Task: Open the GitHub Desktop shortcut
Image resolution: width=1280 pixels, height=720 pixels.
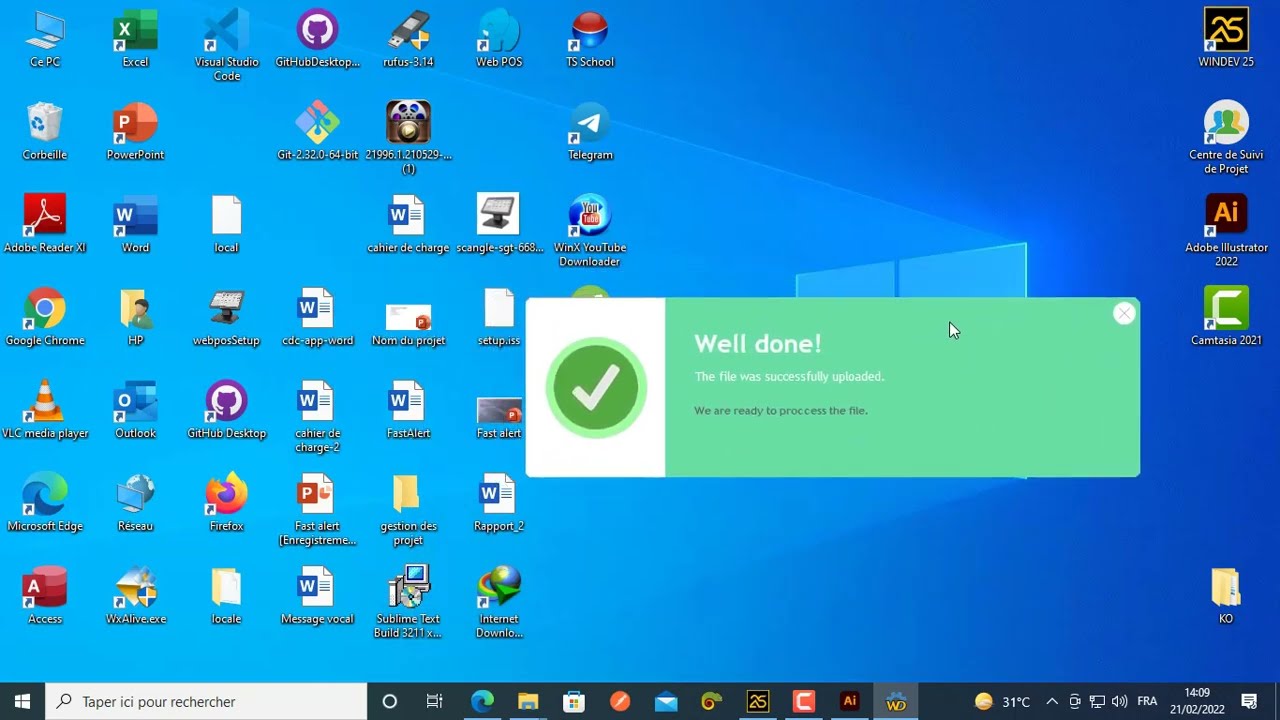Action: coord(227,410)
